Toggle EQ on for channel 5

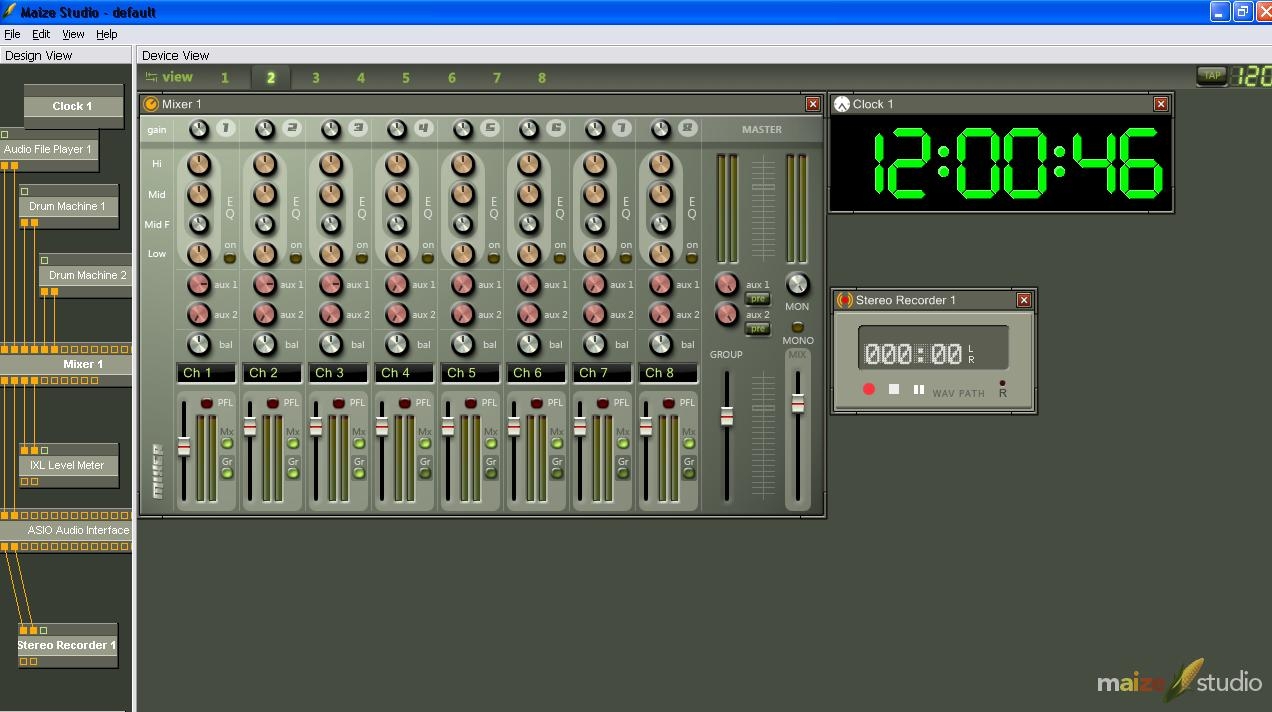pyautogui.click(x=494, y=258)
